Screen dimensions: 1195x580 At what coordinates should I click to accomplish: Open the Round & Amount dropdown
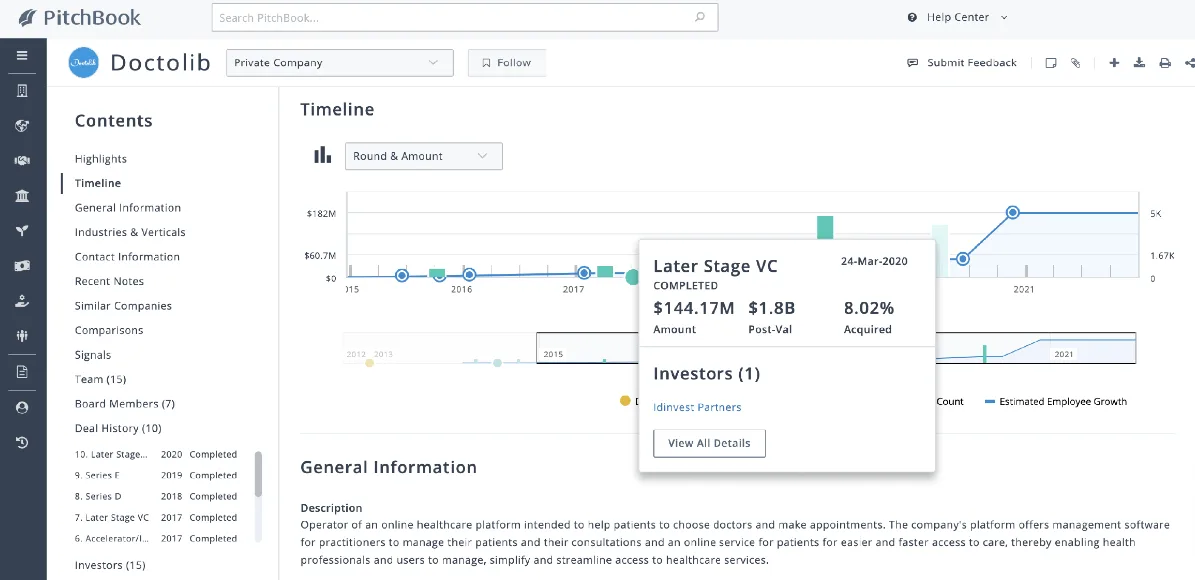point(424,155)
